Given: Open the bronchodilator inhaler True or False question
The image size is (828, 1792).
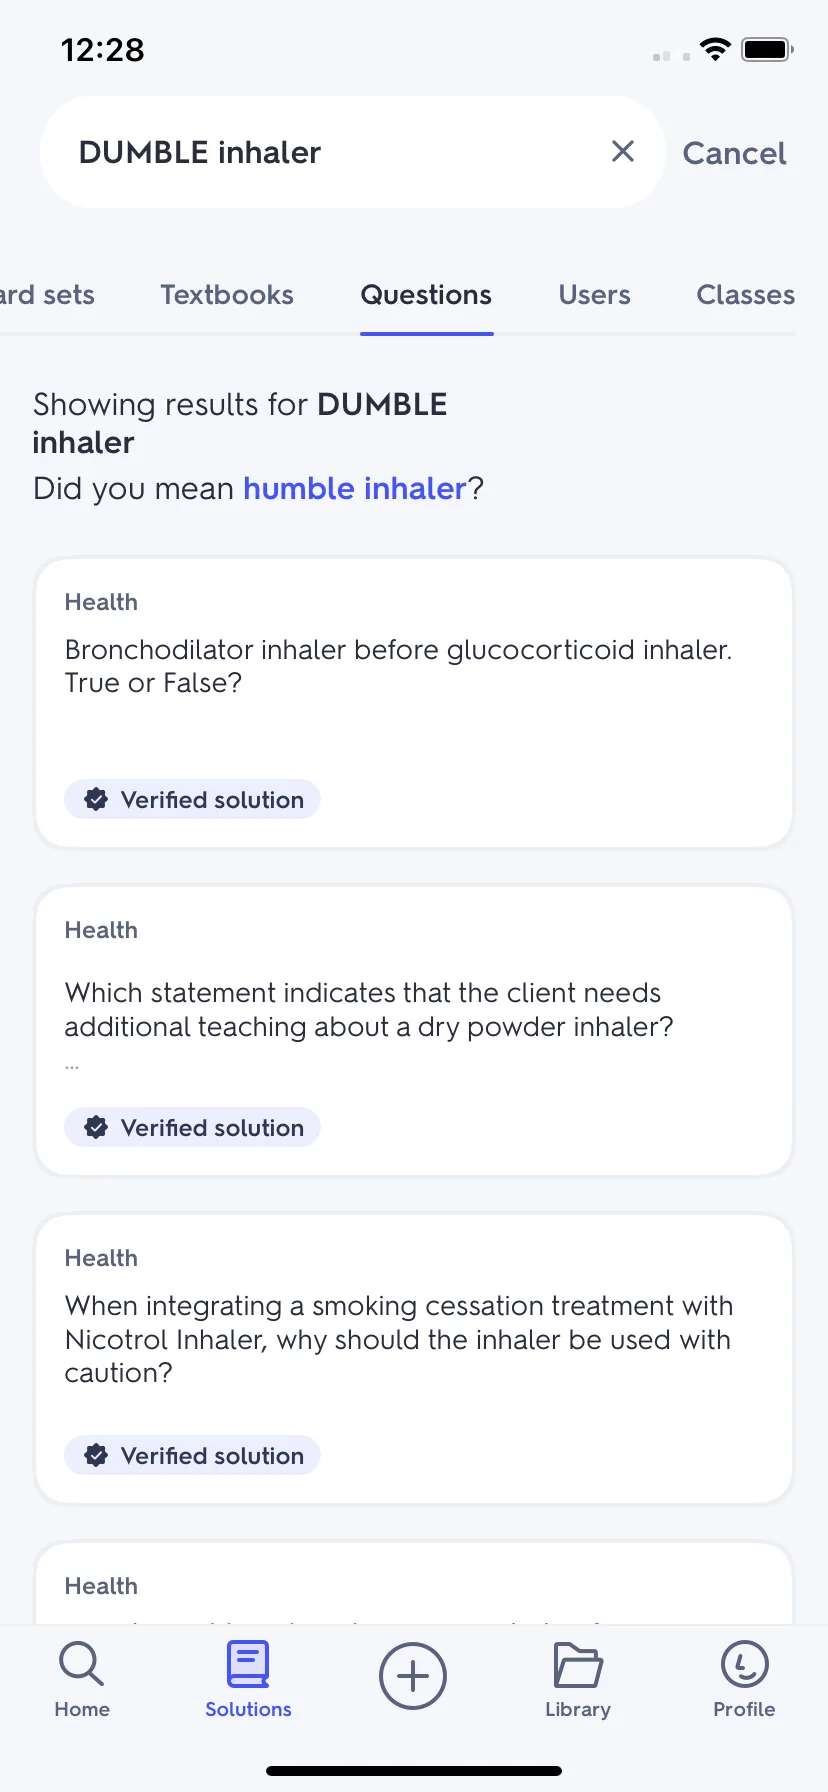Looking at the screenshot, I should pyautogui.click(x=414, y=703).
